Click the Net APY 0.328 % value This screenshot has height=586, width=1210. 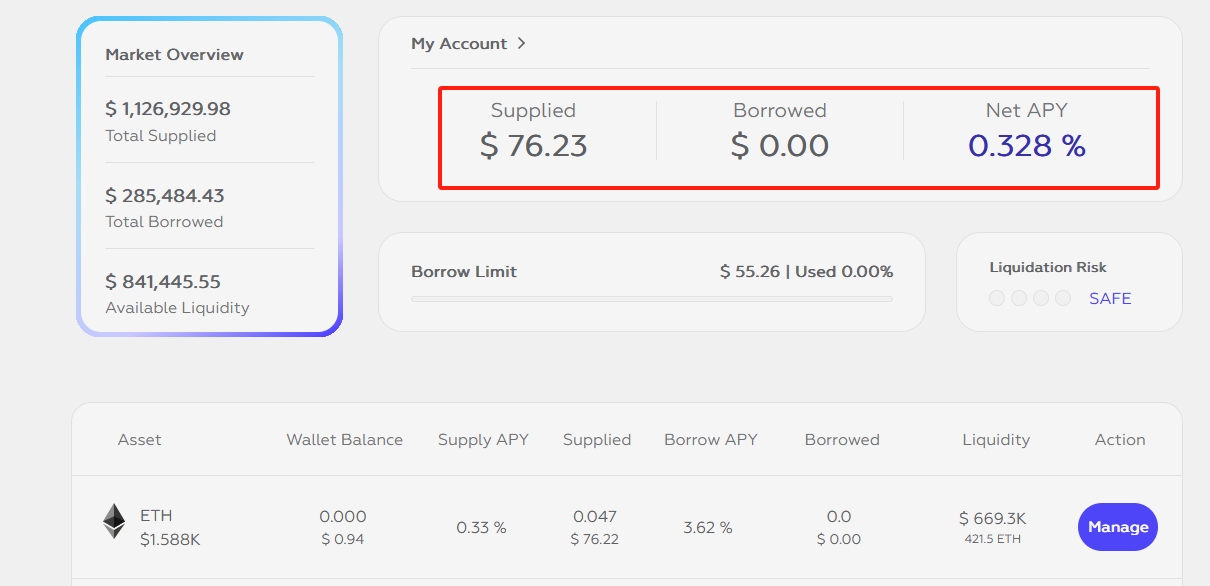tap(1027, 146)
